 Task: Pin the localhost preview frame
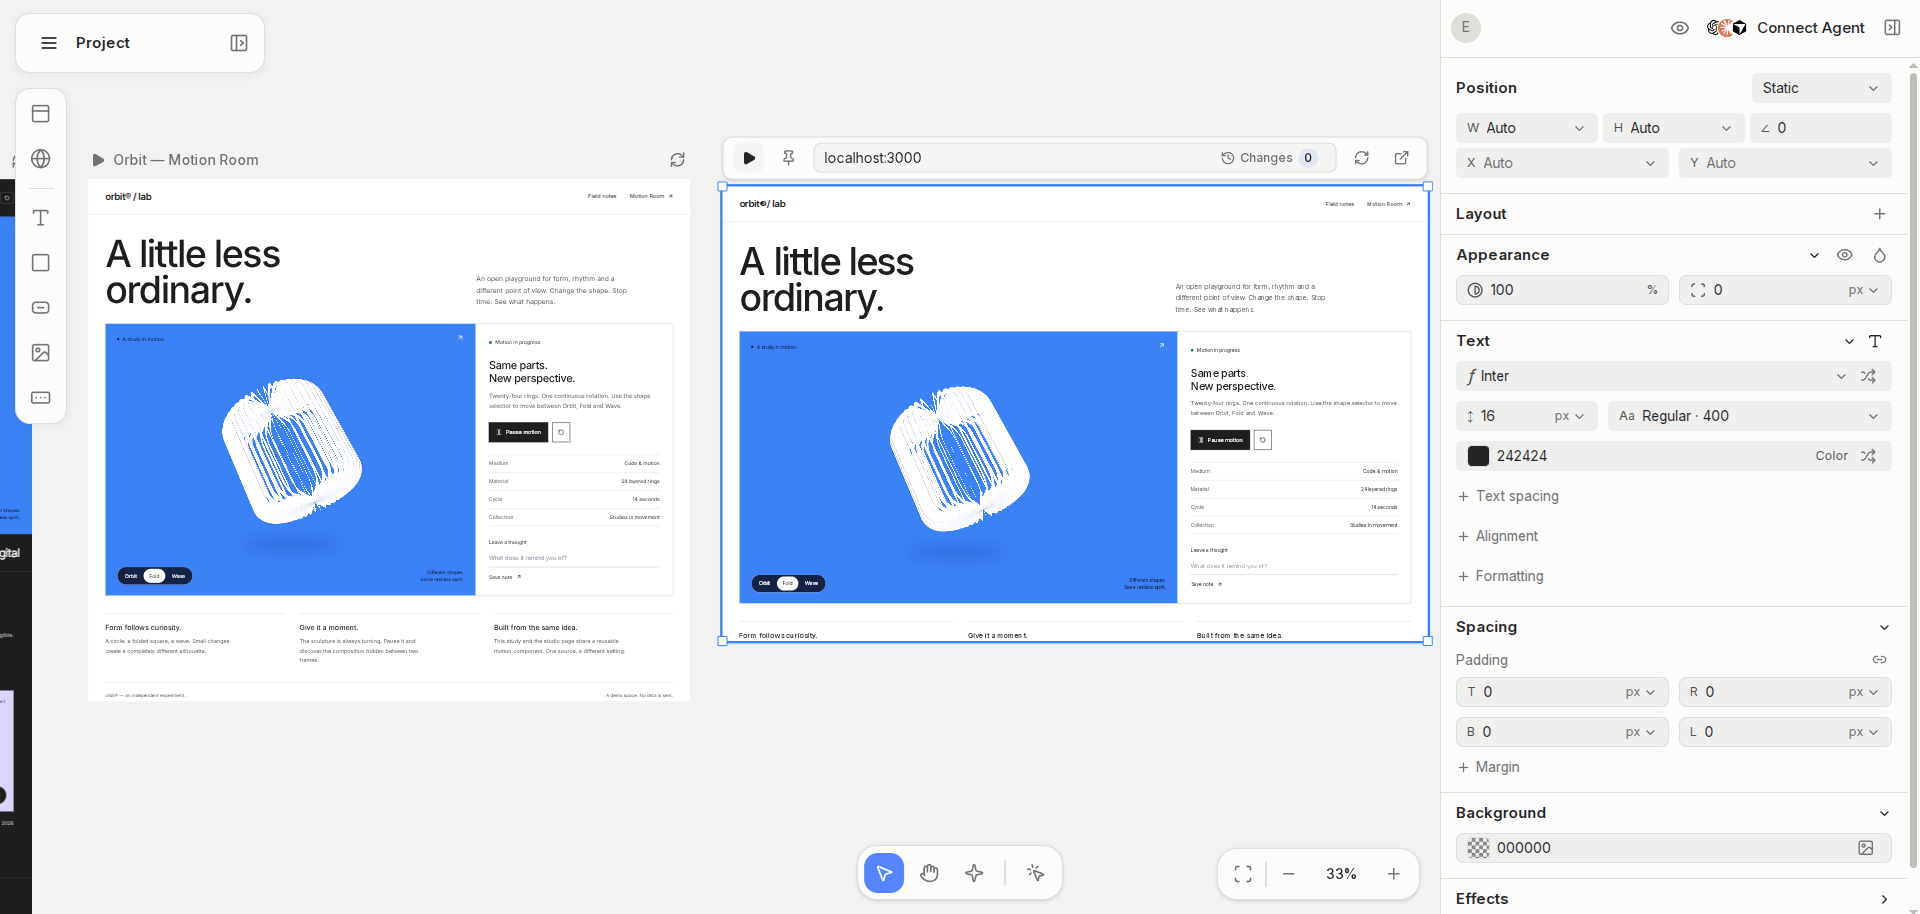tap(789, 158)
